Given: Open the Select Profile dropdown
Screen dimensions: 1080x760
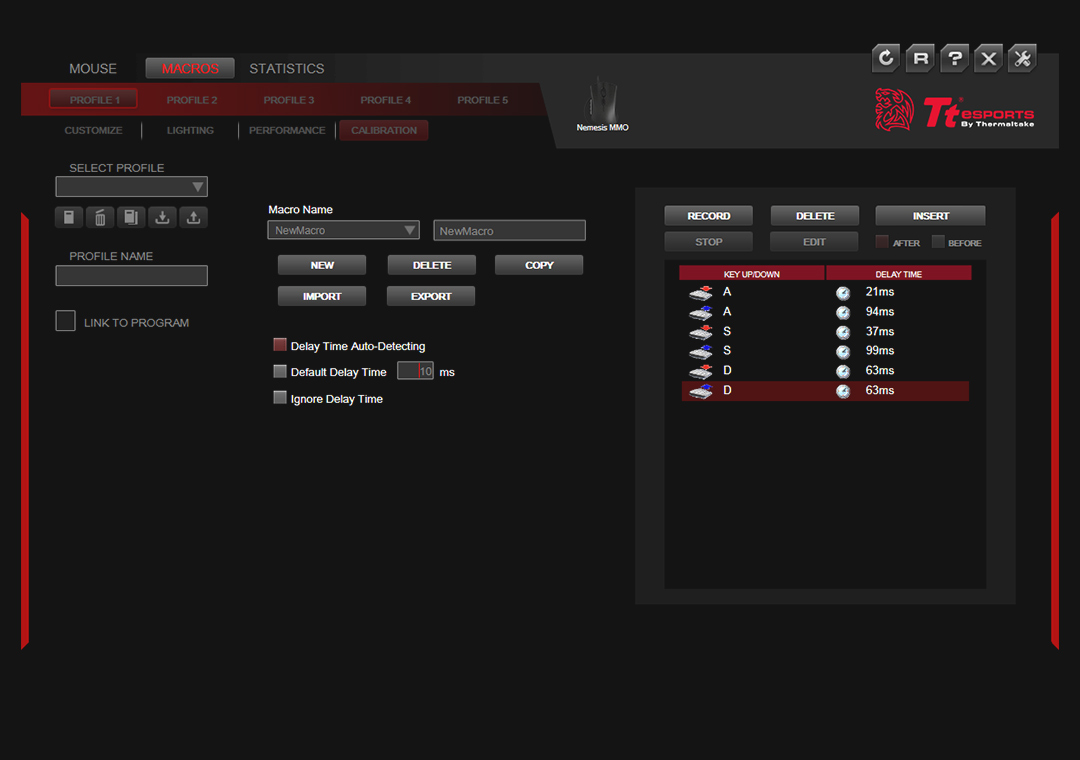Looking at the screenshot, I should pos(132,187).
